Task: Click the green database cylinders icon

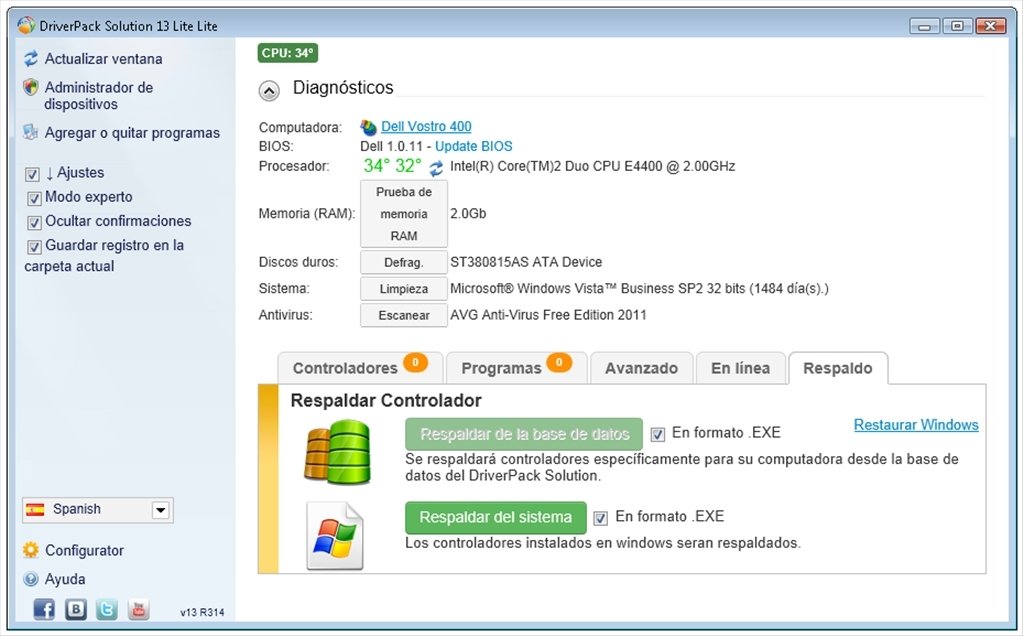Action: point(338,453)
